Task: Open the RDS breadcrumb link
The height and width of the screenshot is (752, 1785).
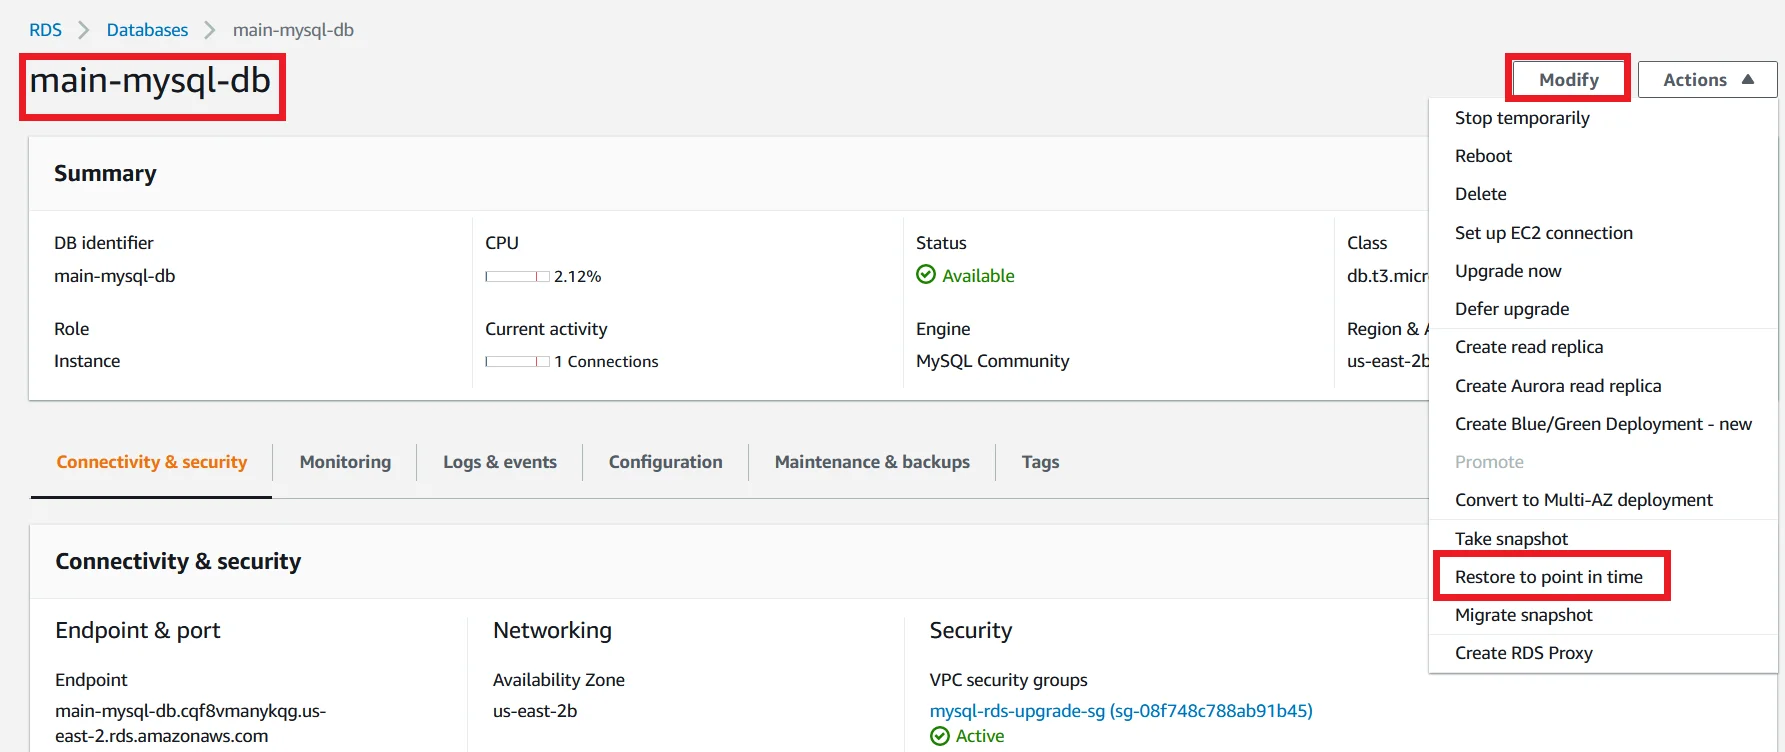Action: point(45,30)
